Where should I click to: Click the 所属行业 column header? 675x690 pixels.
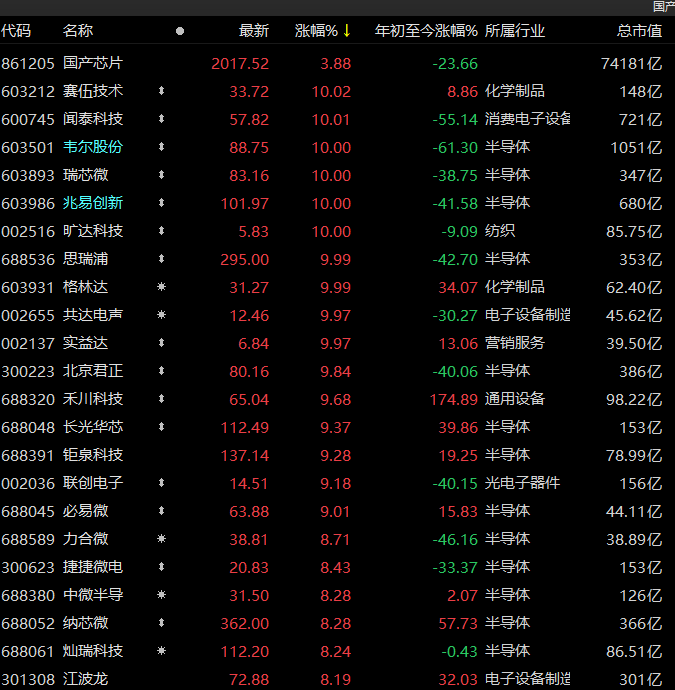tap(515, 31)
